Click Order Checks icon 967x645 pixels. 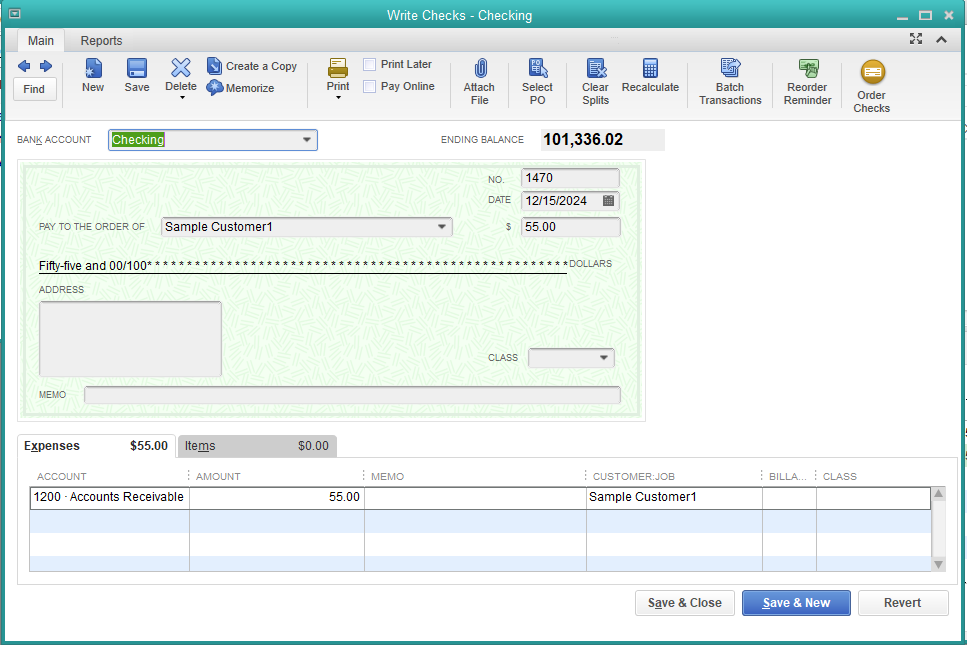[x=873, y=72]
